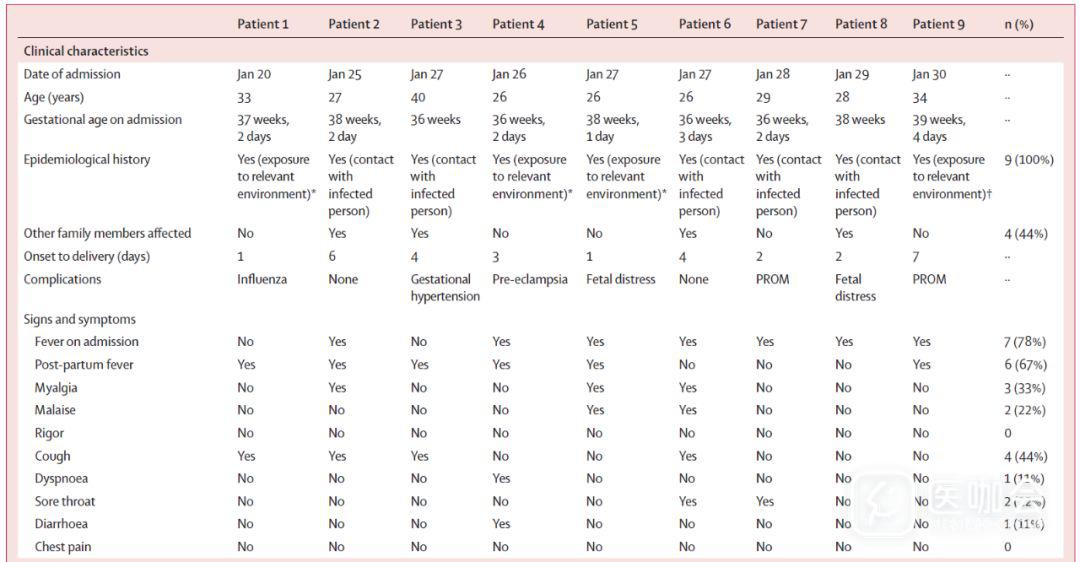Screen dimensions: 1080x562
Task: Click the Patient 1 column header
Action: [x=263, y=24]
